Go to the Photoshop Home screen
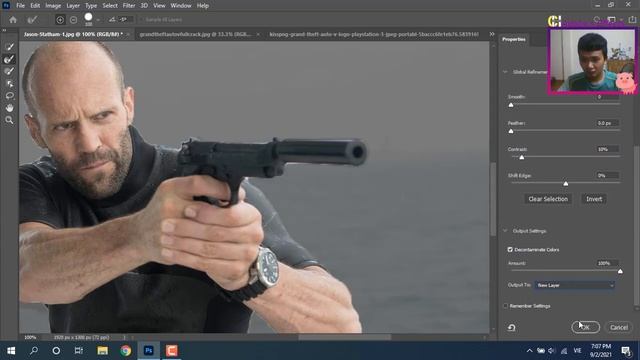This screenshot has width=640, height=360. [x=13, y=20]
